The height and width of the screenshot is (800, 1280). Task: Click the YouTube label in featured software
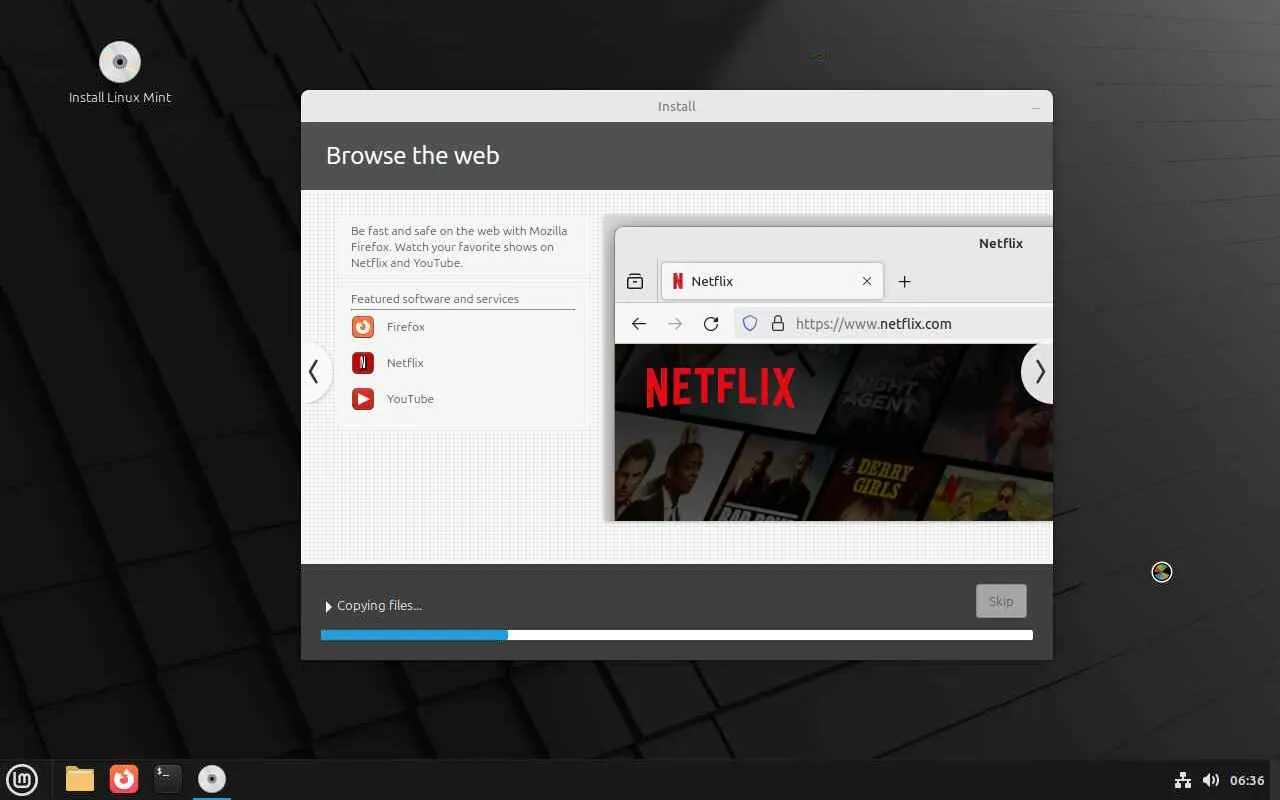tap(410, 399)
